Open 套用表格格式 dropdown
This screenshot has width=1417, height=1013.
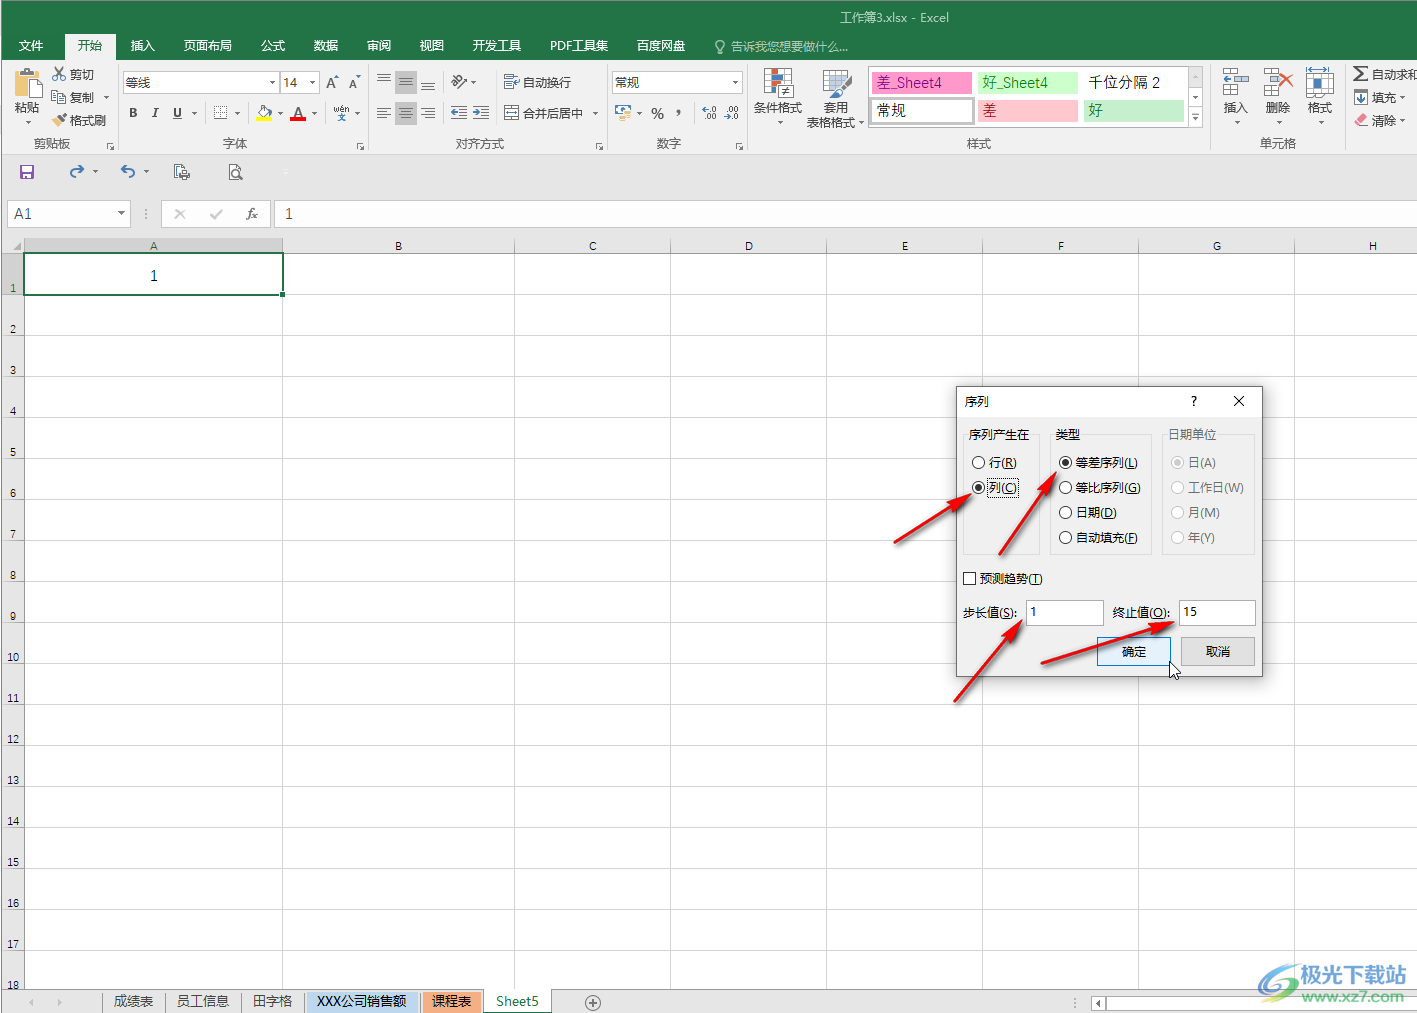(835, 98)
